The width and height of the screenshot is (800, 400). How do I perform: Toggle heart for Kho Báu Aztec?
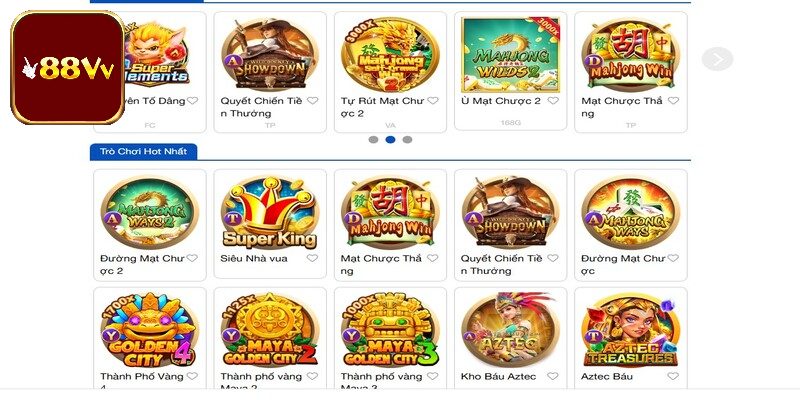click(553, 376)
